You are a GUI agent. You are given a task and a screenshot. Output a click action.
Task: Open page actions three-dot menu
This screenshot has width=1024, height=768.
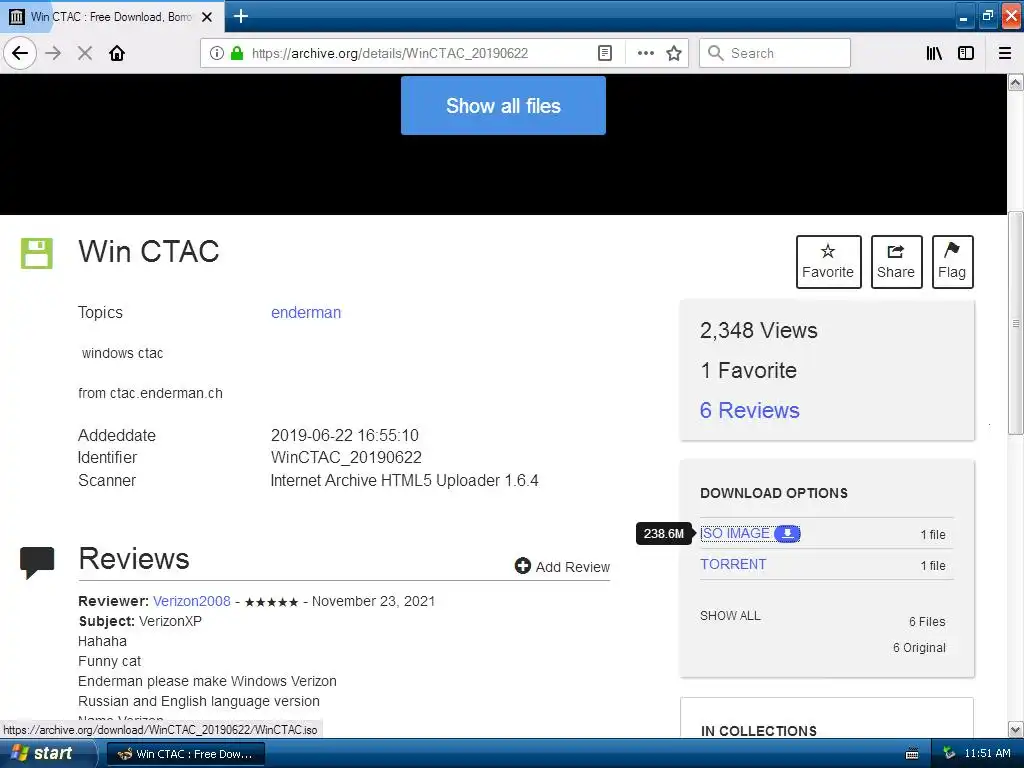[x=645, y=53]
